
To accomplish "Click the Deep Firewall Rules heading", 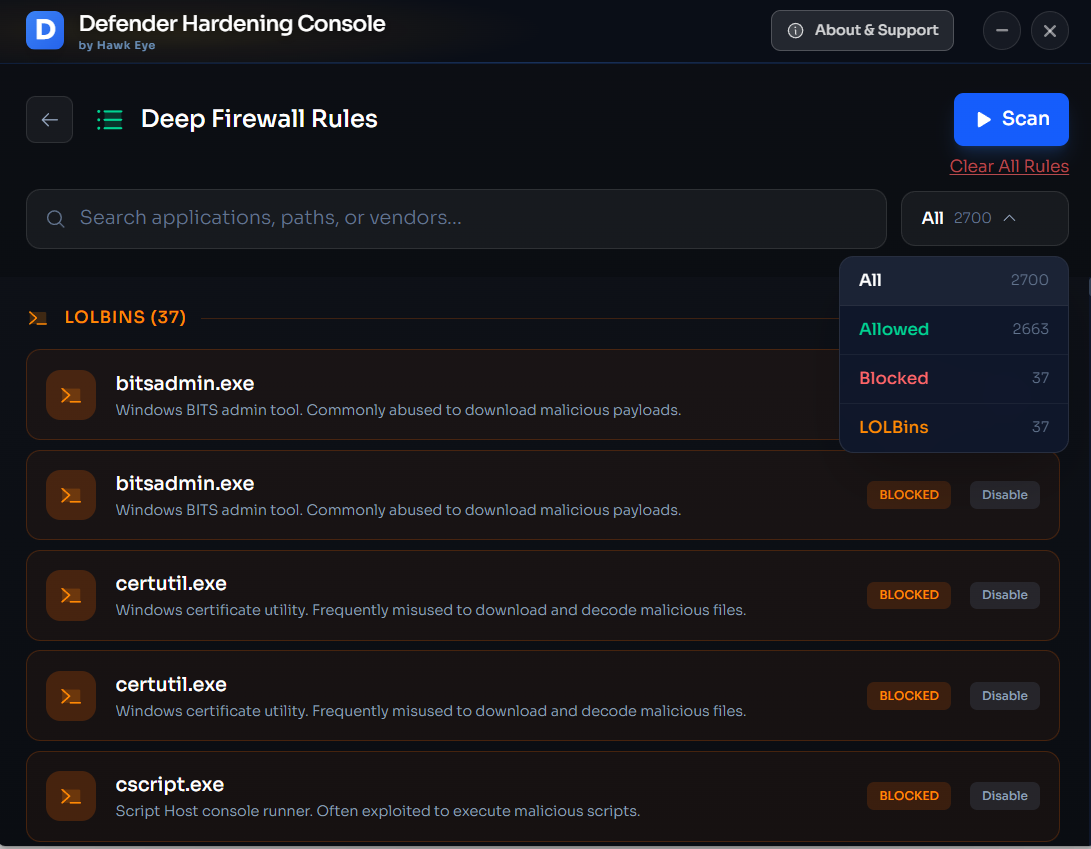I will 259,119.
